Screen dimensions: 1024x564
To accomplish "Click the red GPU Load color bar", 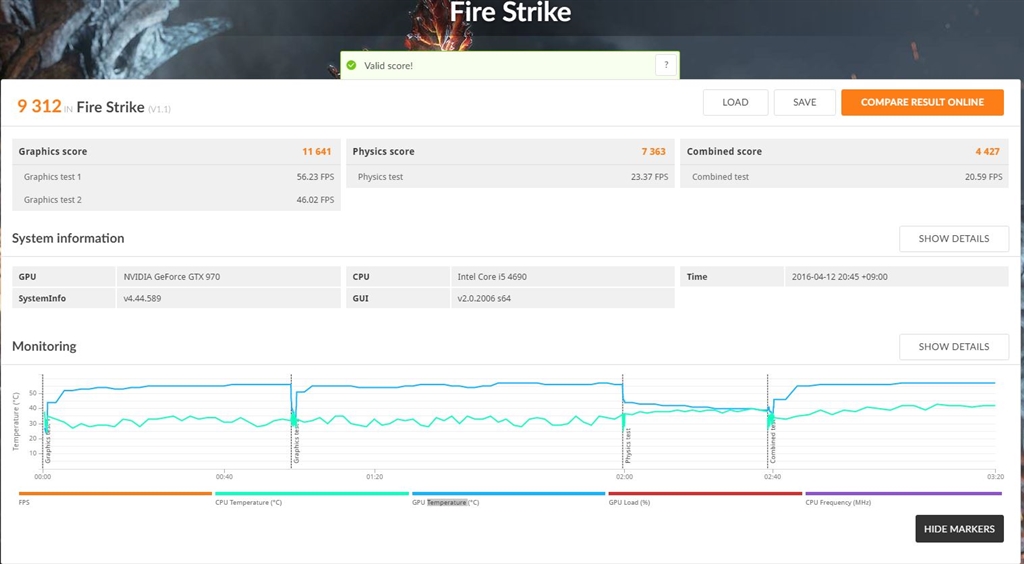I will [x=705, y=494].
